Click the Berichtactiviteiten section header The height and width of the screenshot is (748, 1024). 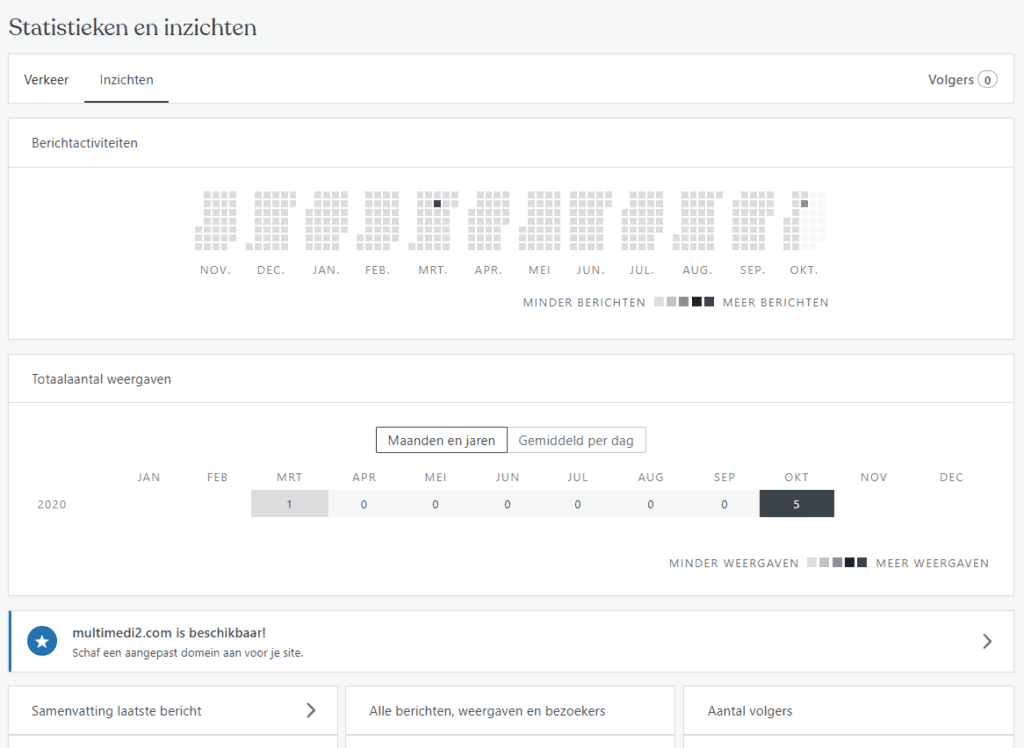pos(85,143)
